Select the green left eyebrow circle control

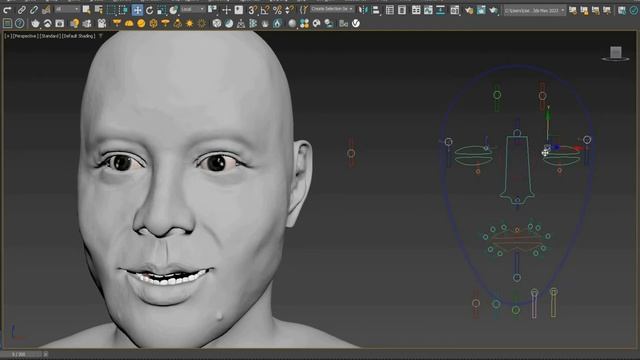(x=497, y=95)
